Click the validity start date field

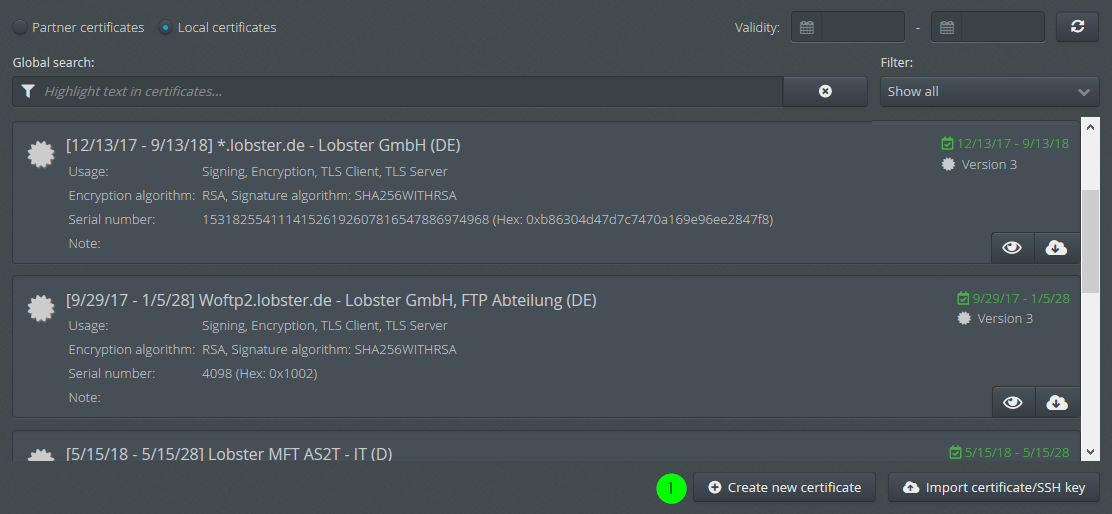coord(863,28)
